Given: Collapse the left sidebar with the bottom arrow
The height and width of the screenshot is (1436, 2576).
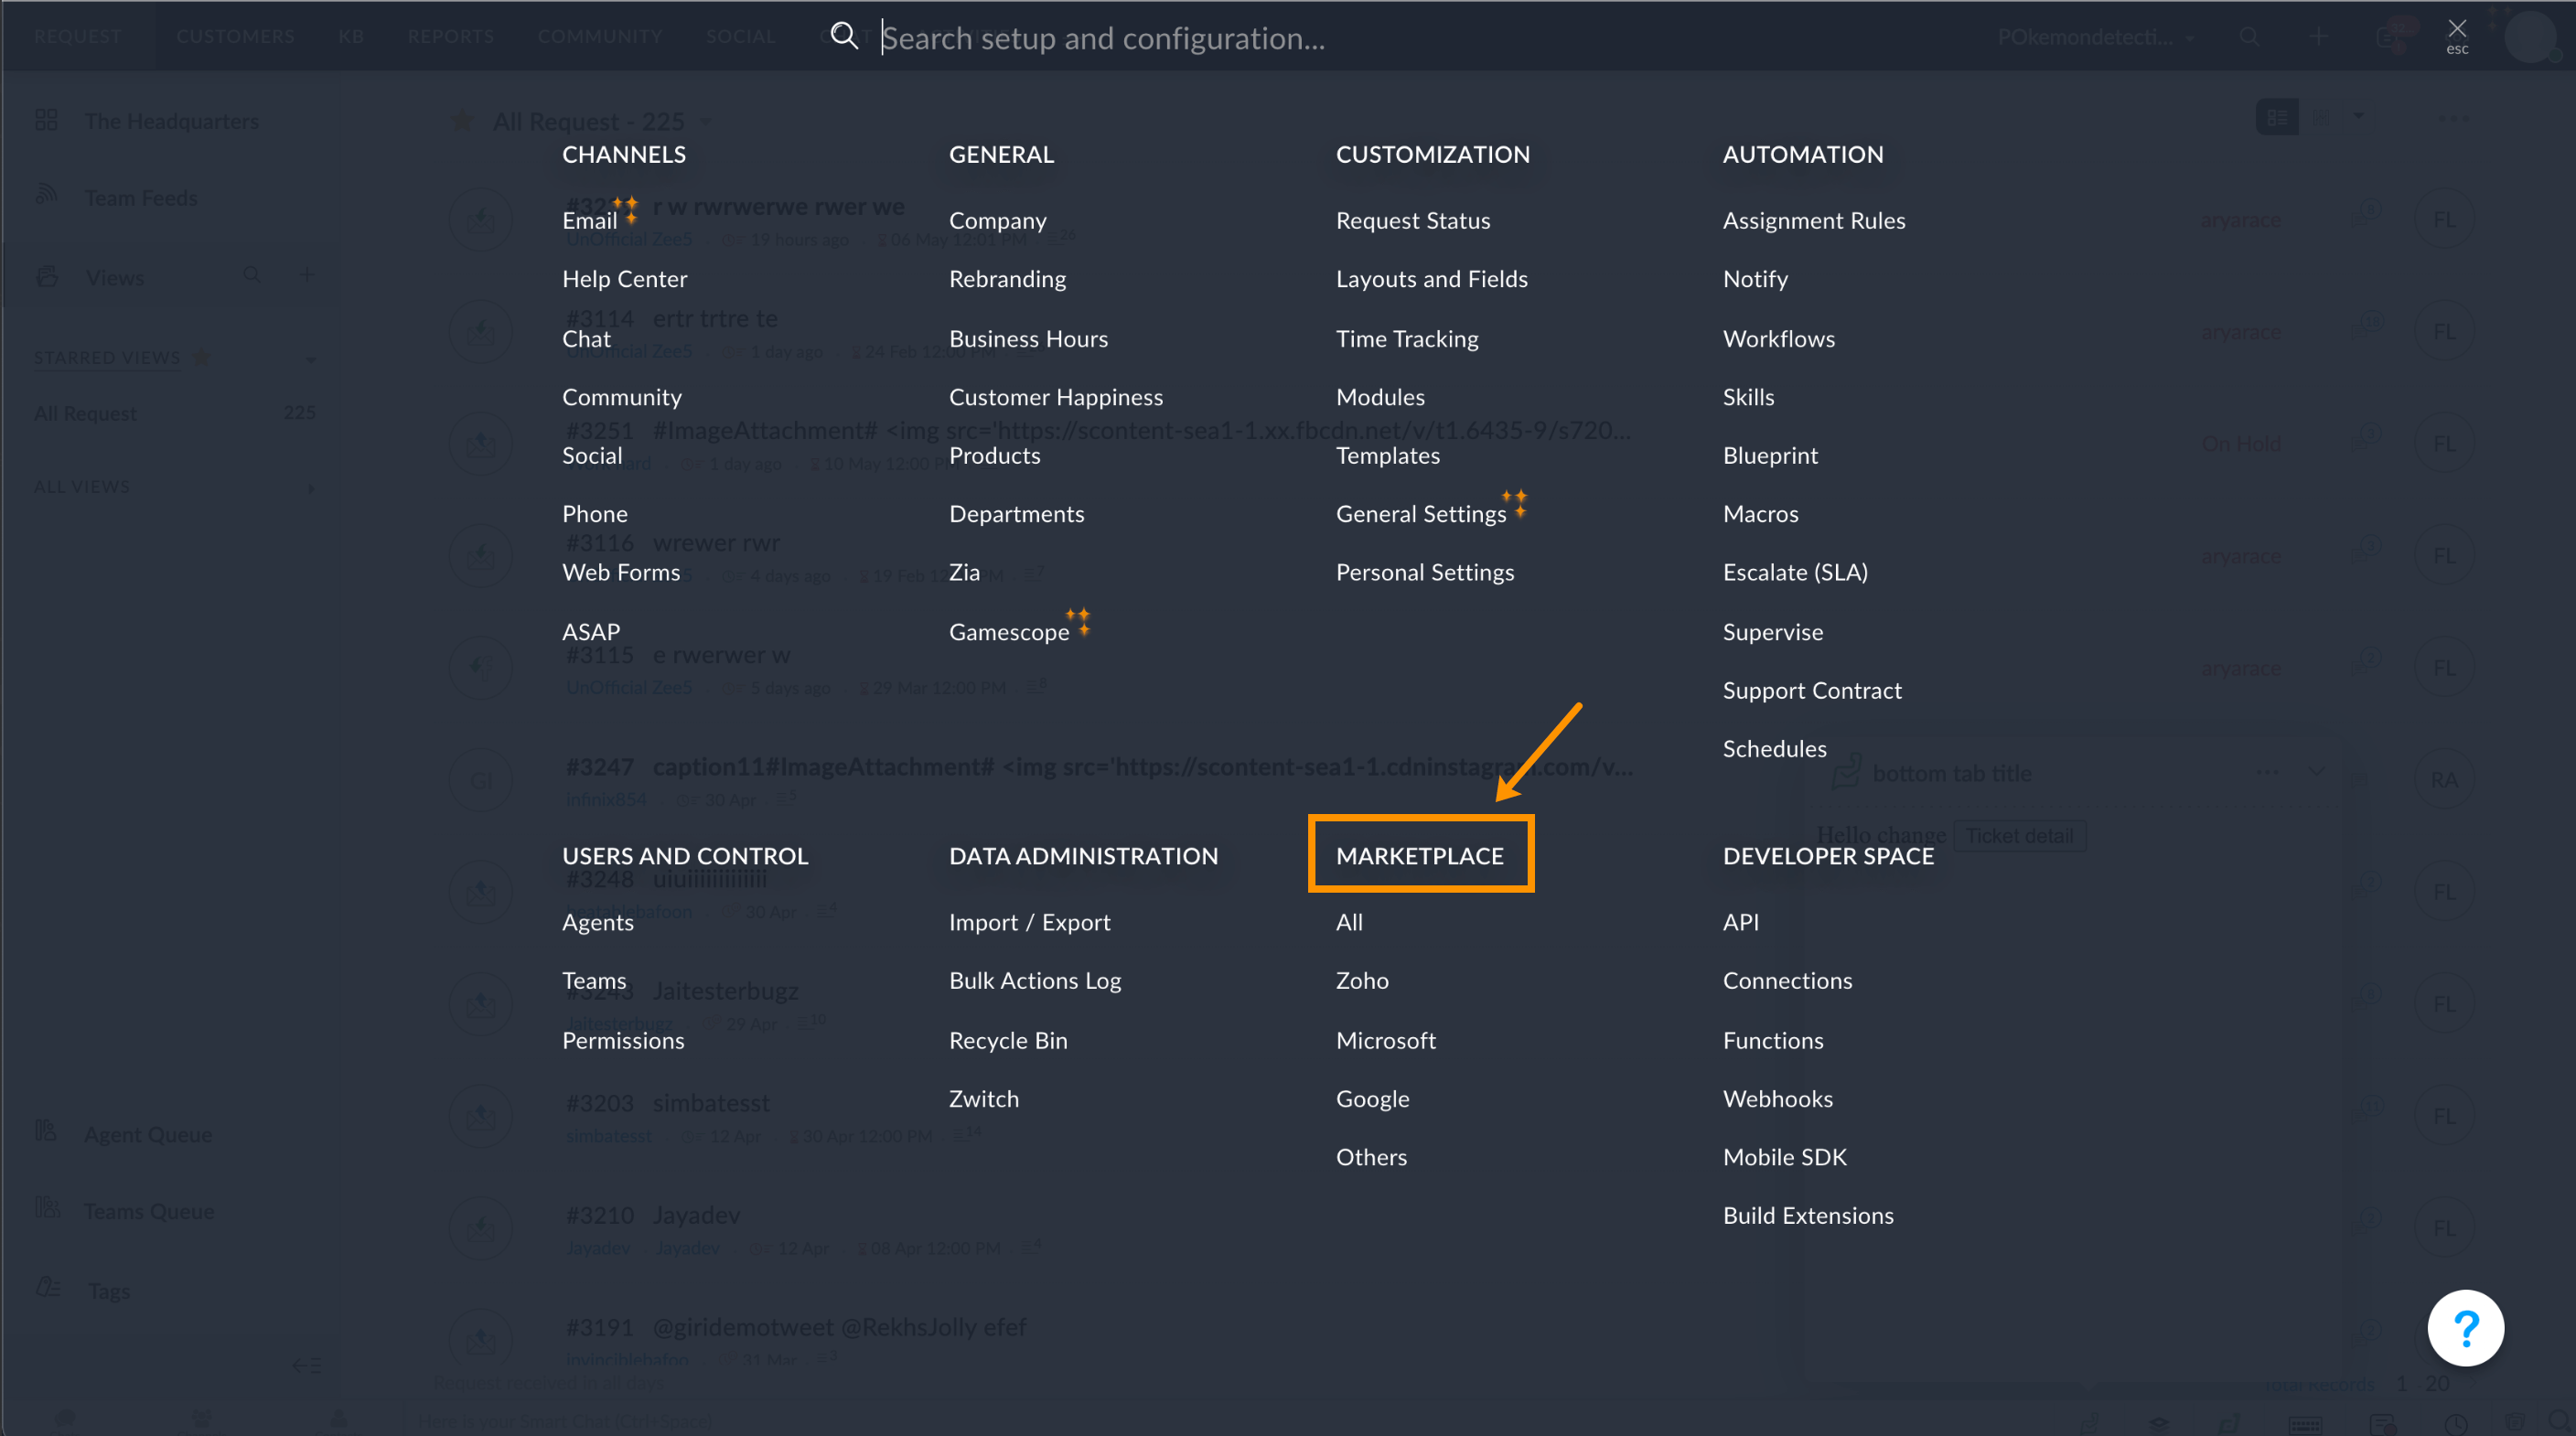Looking at the screenshot, I should [x=306, y=1364].
